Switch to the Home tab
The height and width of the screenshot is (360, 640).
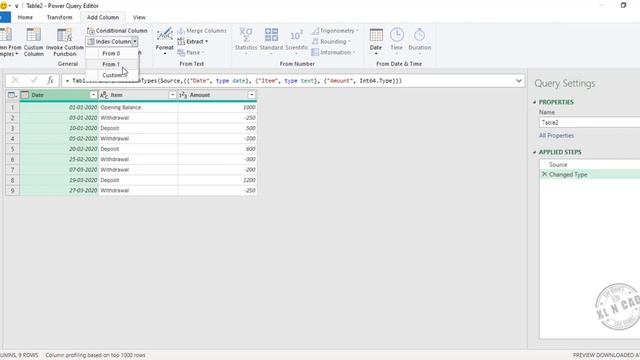25,18
